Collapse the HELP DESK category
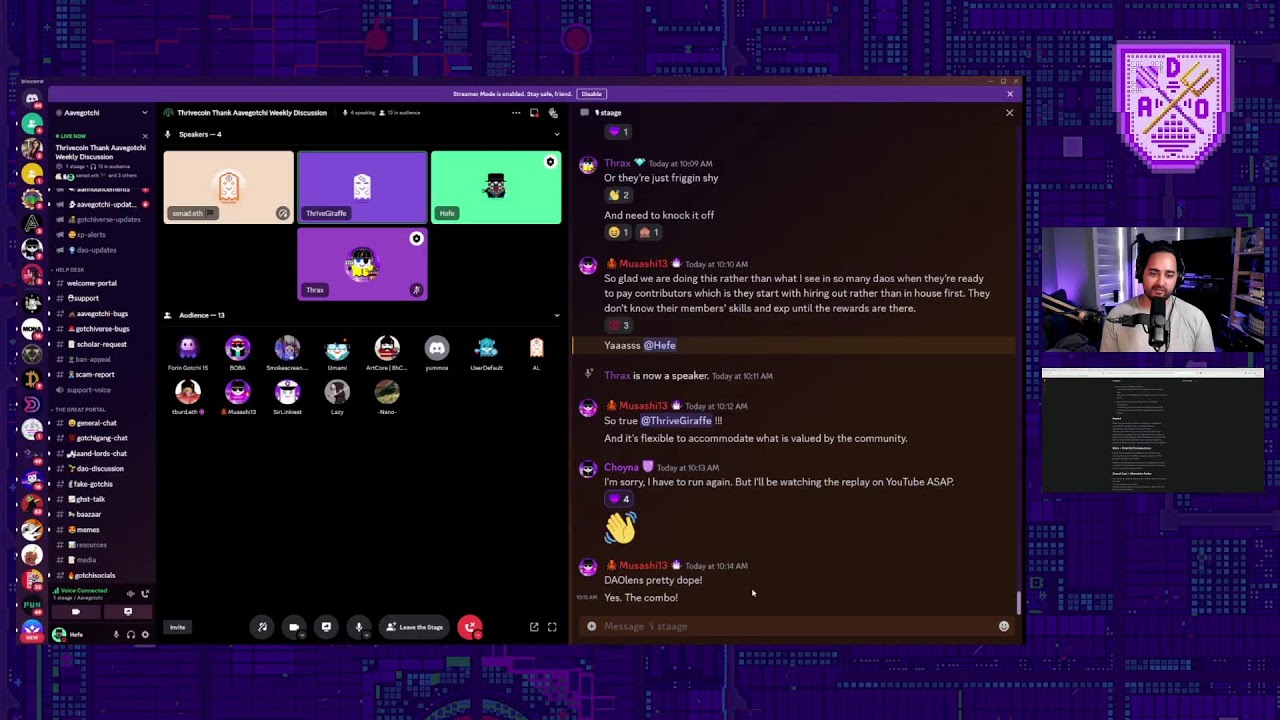1280x720 pixels. point(70,270)
